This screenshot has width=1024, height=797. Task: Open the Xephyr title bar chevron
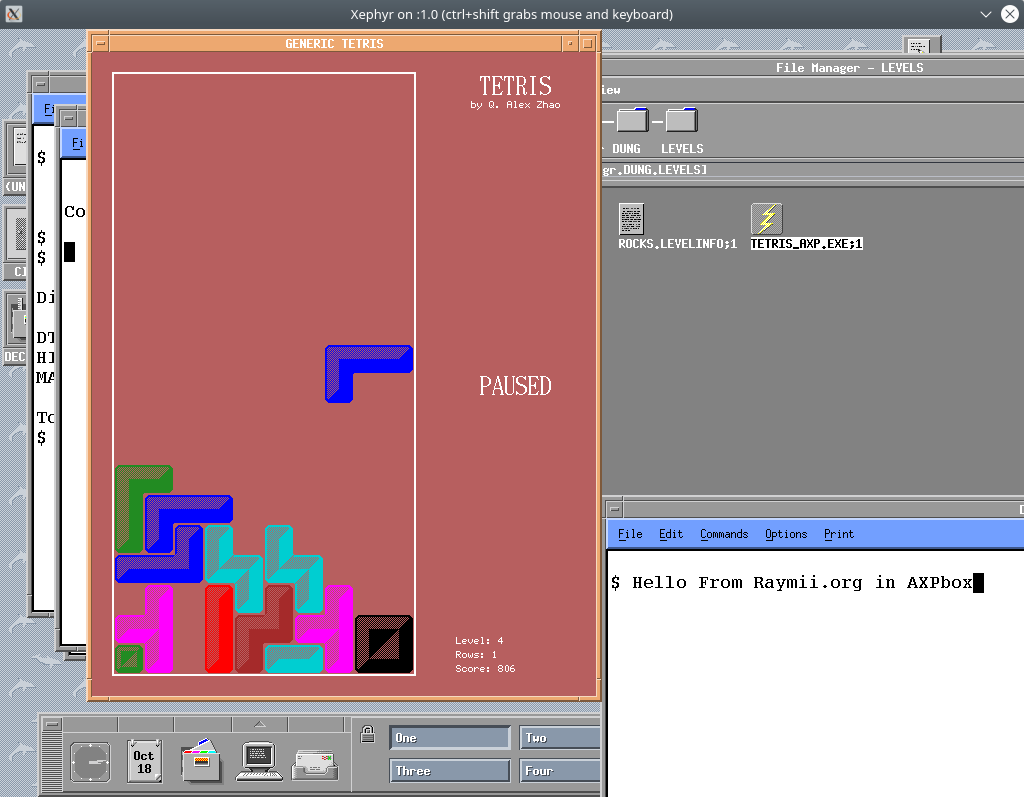click(986, 14)
